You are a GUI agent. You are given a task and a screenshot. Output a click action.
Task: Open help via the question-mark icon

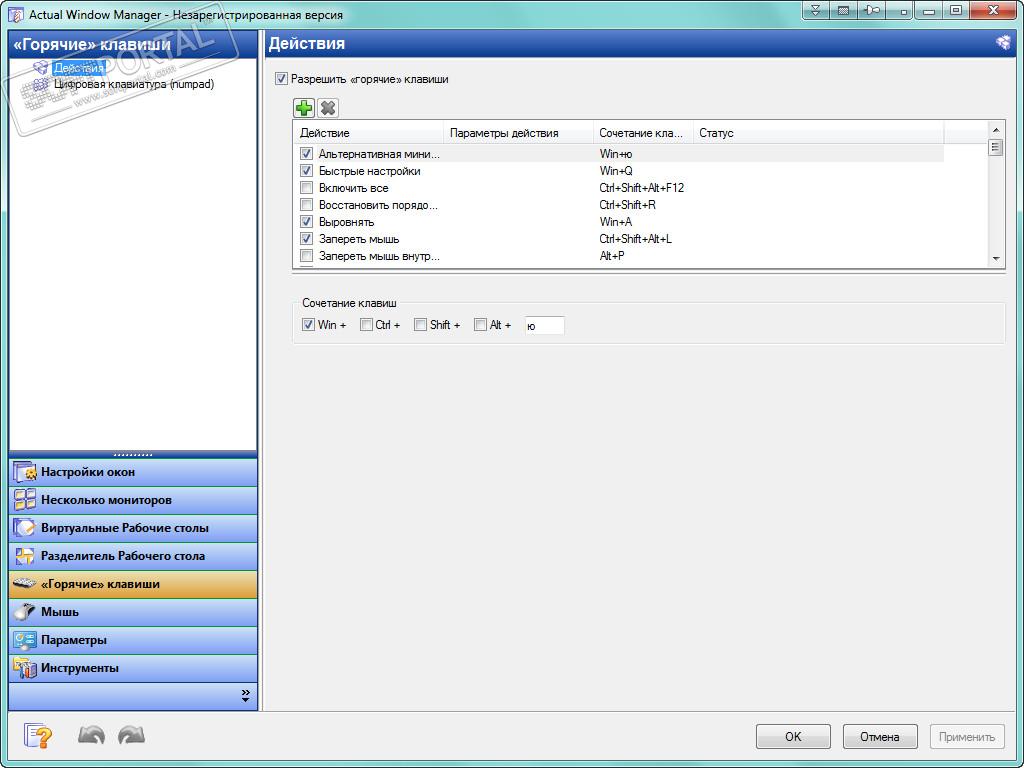(x=38, y=736)
